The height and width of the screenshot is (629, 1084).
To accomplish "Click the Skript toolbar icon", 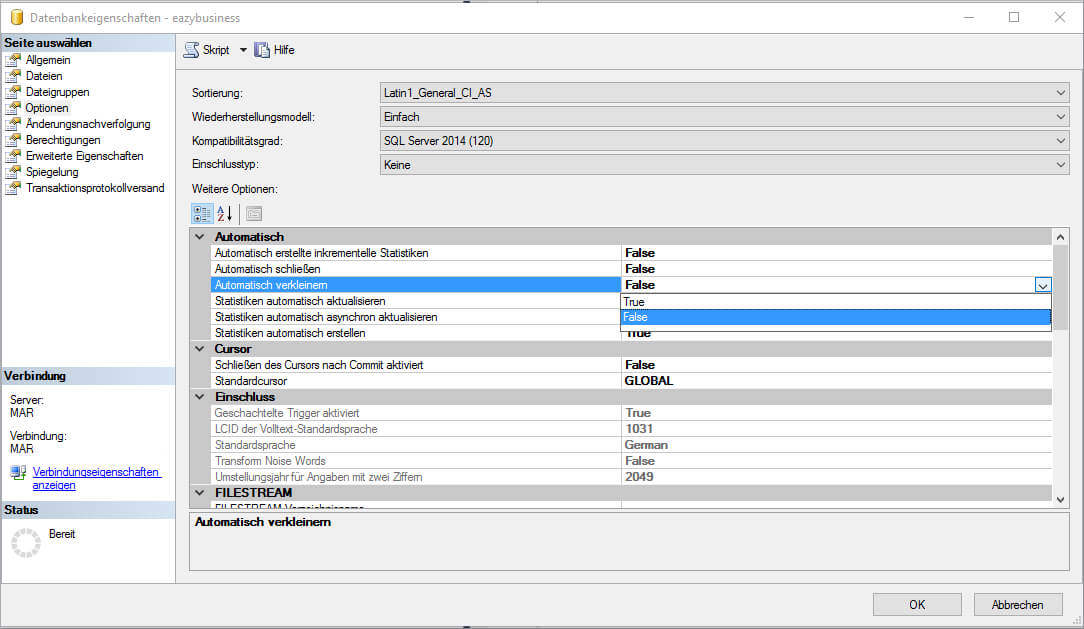I will (x=192, y=50).
